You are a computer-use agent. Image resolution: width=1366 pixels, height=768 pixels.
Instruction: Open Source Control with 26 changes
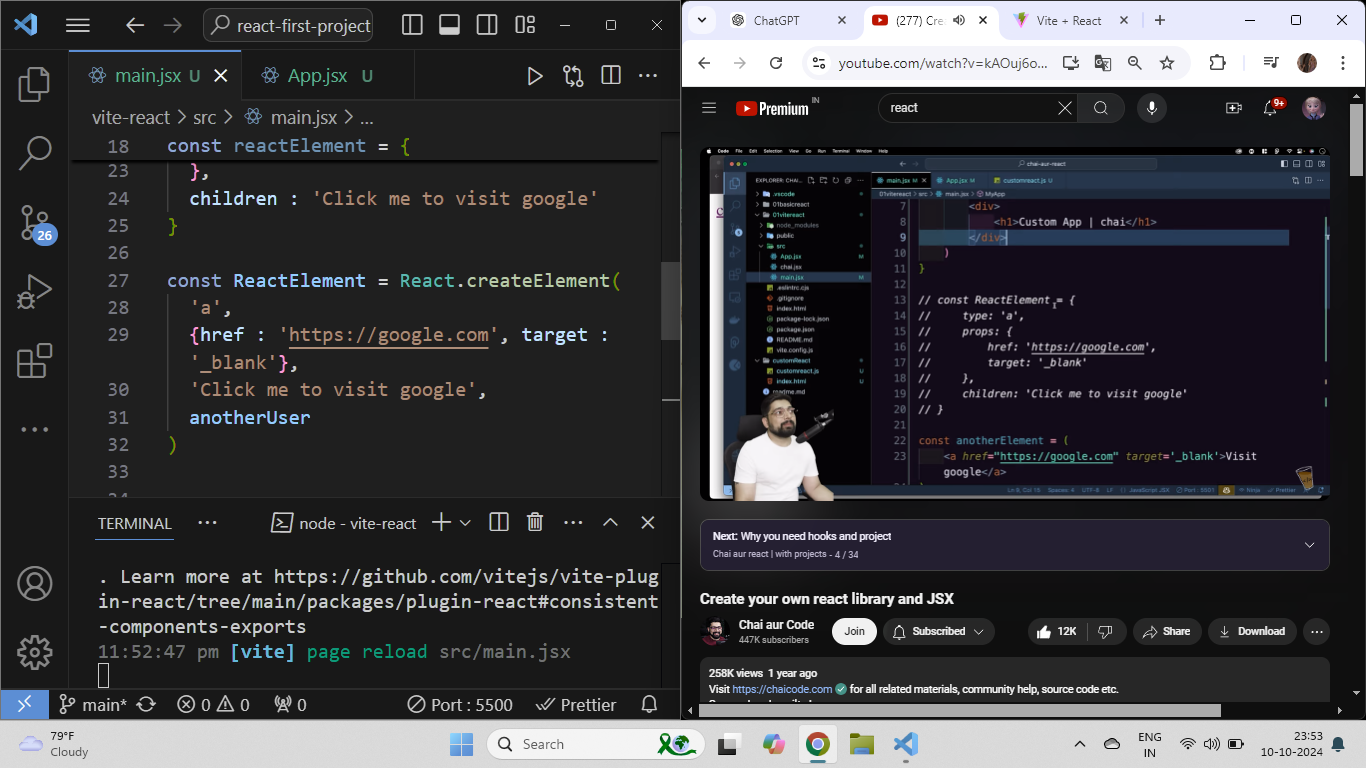coord(35,223)
